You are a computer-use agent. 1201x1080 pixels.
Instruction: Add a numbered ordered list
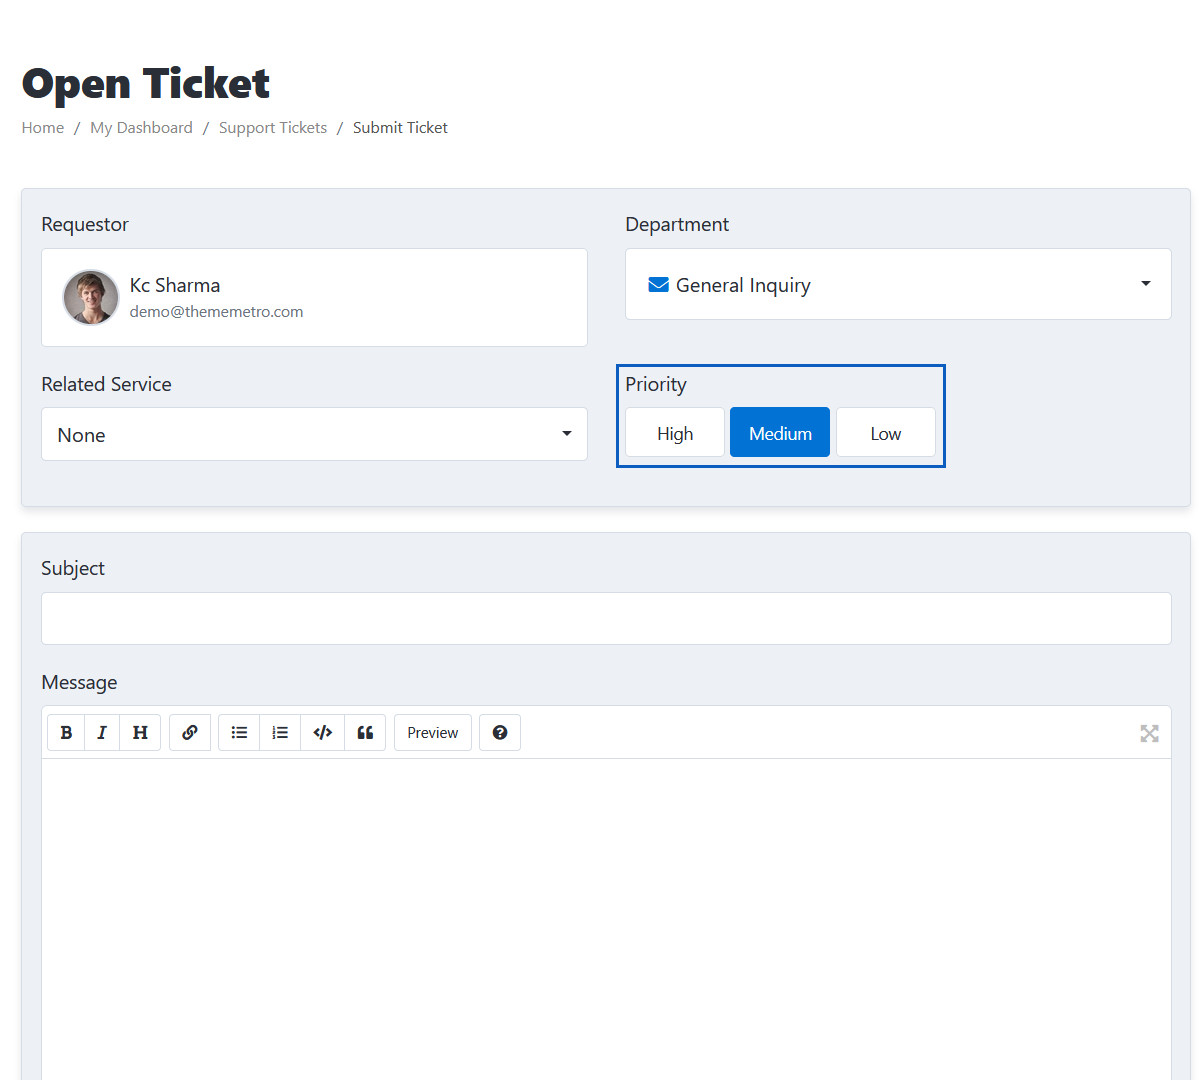tap(280, 733)
